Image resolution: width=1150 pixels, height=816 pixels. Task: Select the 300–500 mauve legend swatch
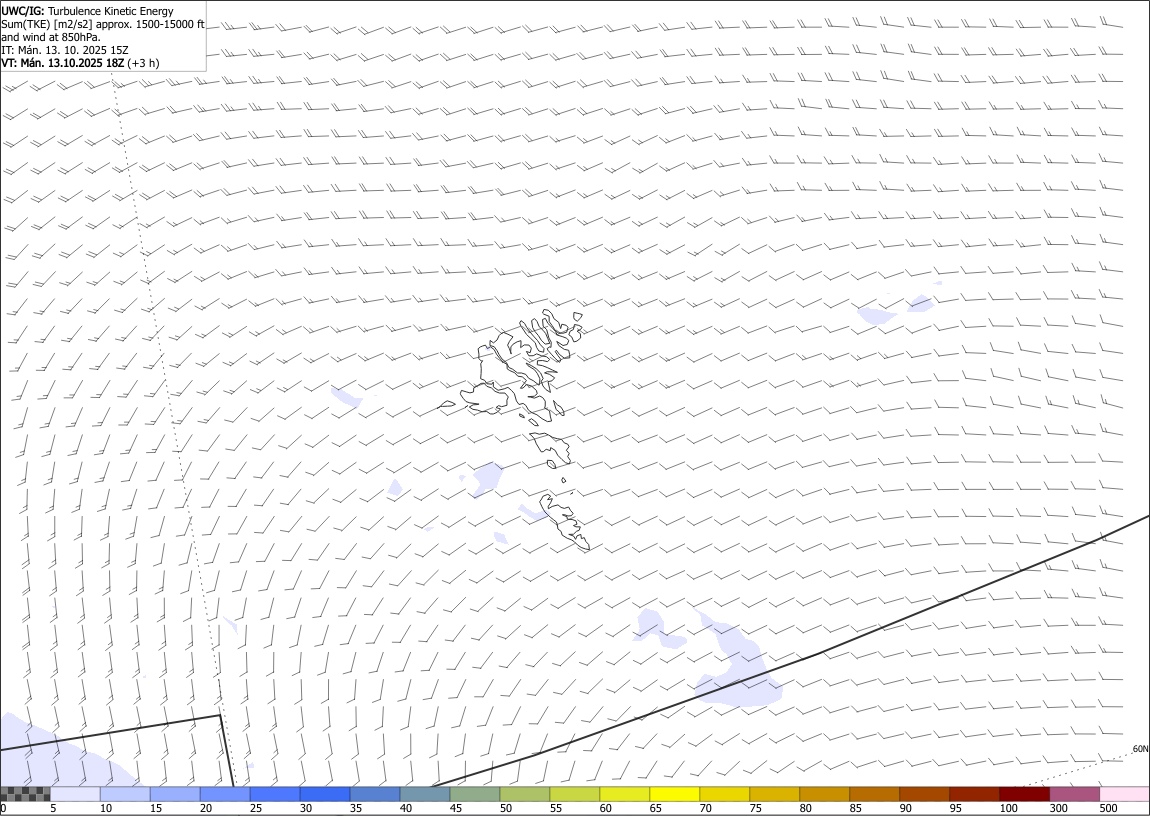[x=1074, y=794]
